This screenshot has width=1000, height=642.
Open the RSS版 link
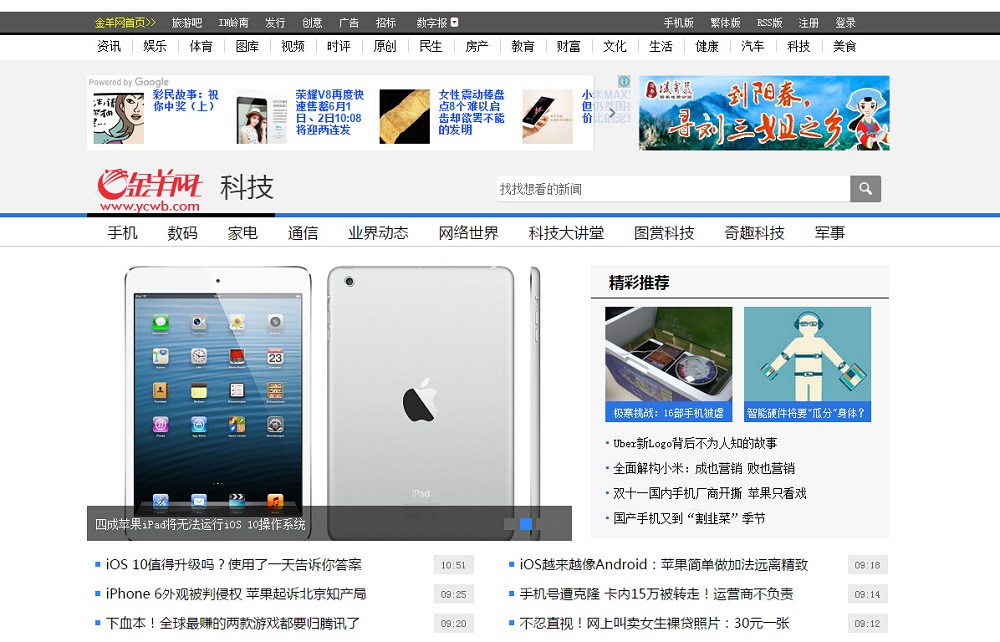click(x=769, y=23)
